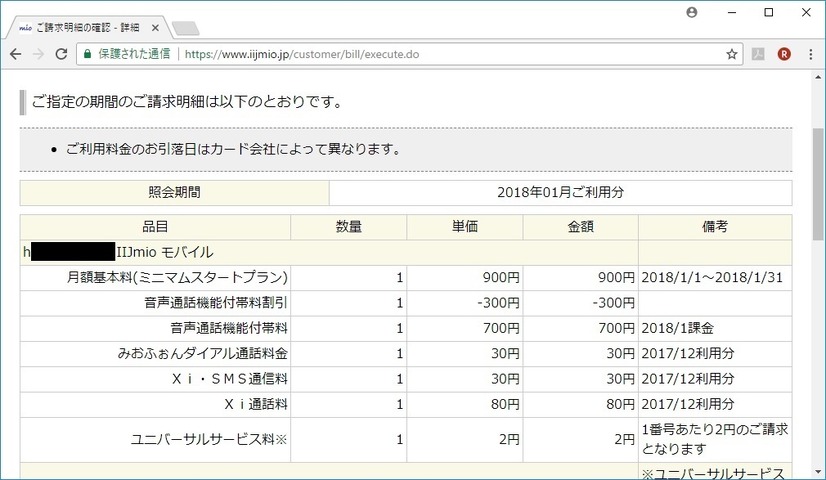
Task: Click the 単価 column header
Action: pos(465,227)
